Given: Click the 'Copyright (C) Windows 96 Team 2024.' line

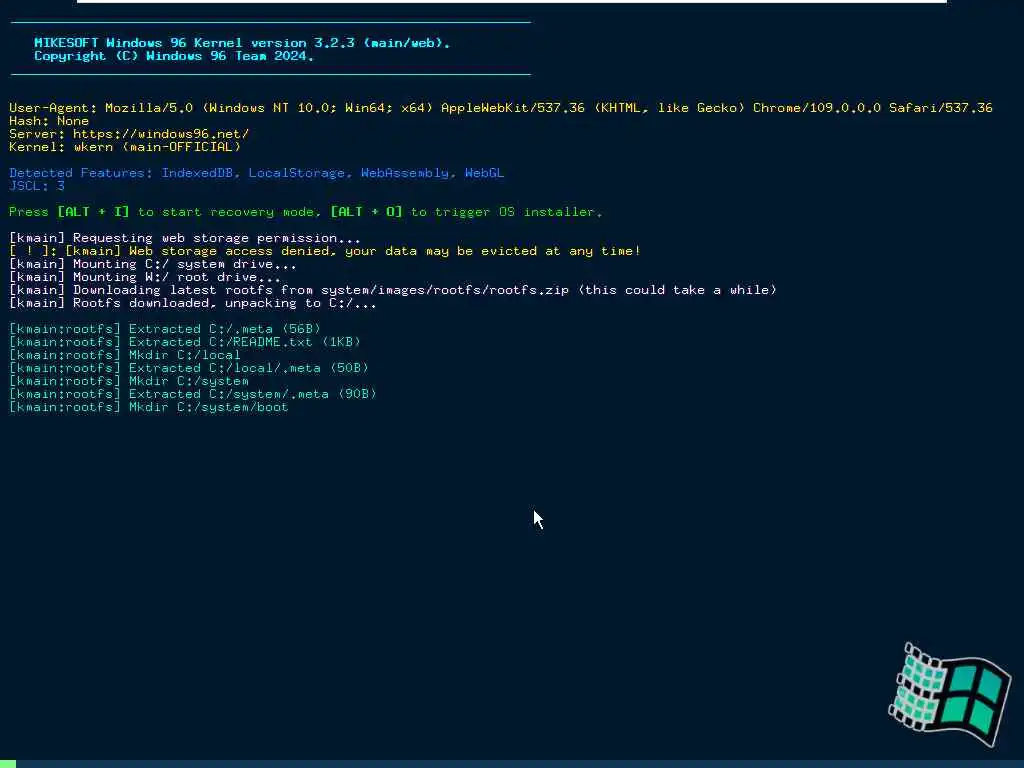Looking at the screenshot, I should (x=174, y=56).
